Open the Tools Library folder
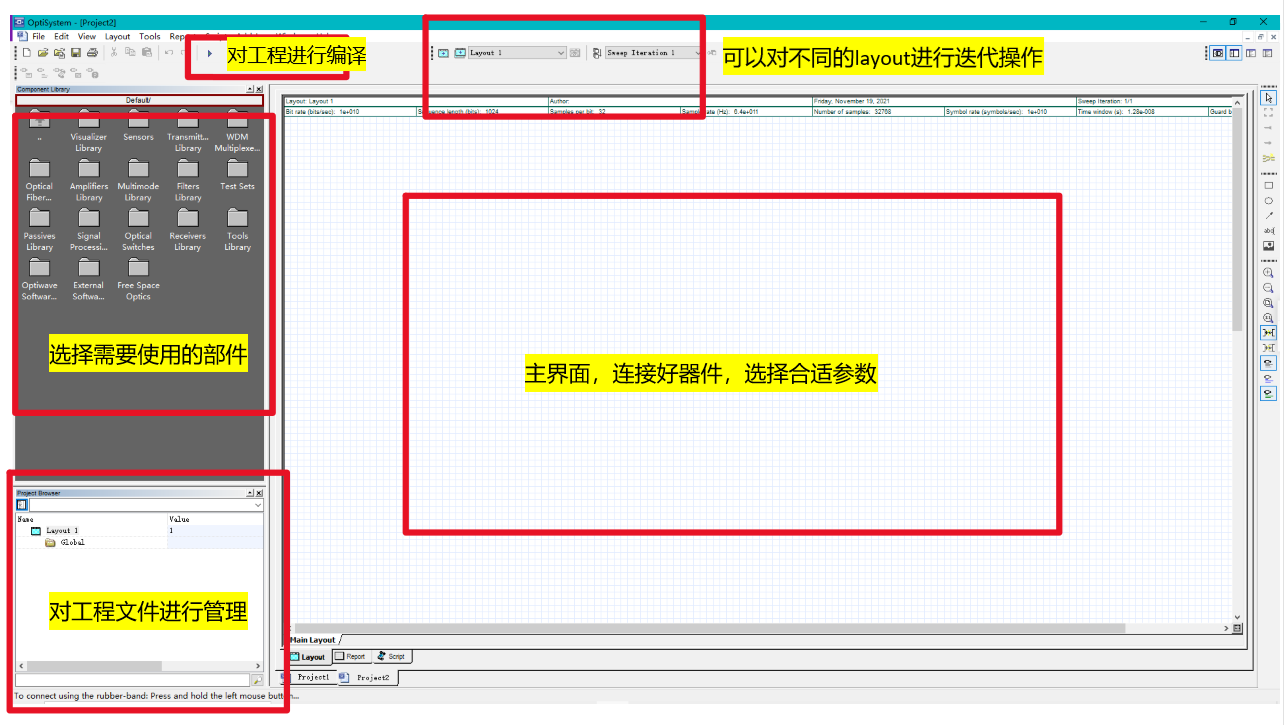Image resolution: width=1287 pixels, height=725 pixels. [x=237, y=230]
